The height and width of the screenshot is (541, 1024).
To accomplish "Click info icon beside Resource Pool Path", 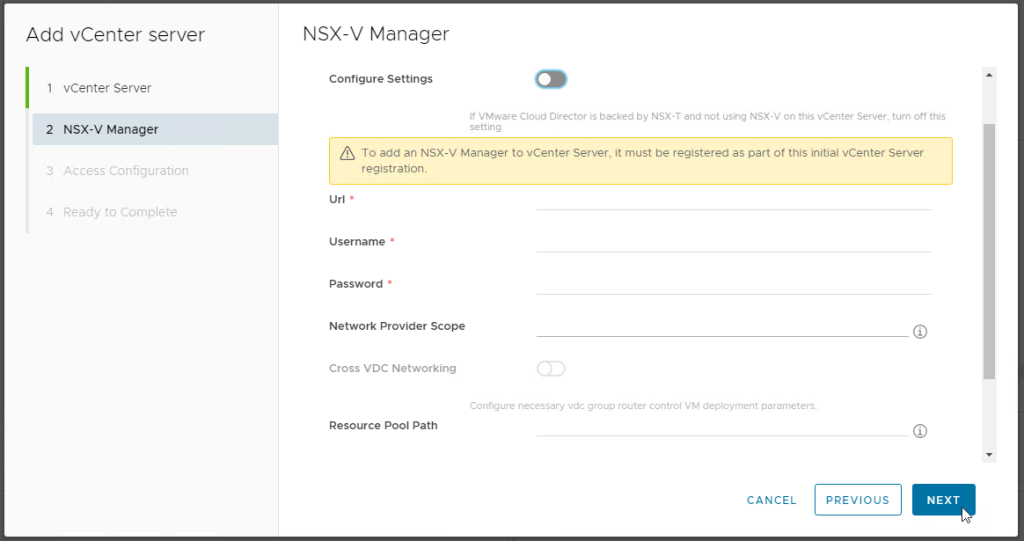I will [x=920, y=431].
